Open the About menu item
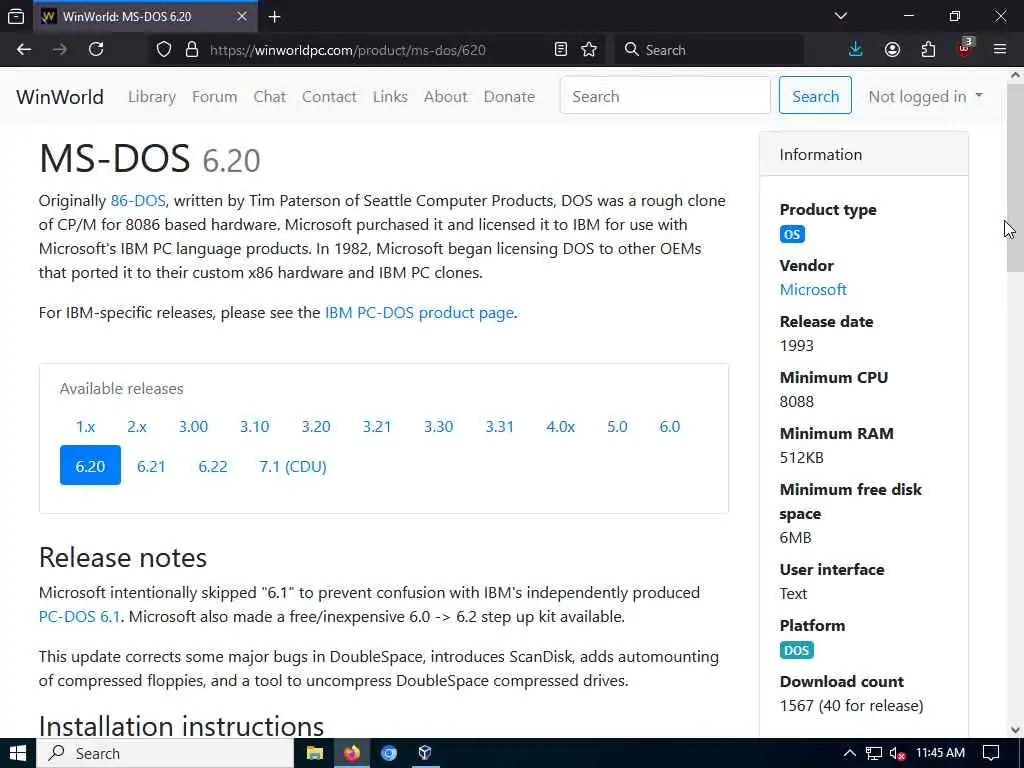Viewport: 1024px width, 768px height. (445, 97)
